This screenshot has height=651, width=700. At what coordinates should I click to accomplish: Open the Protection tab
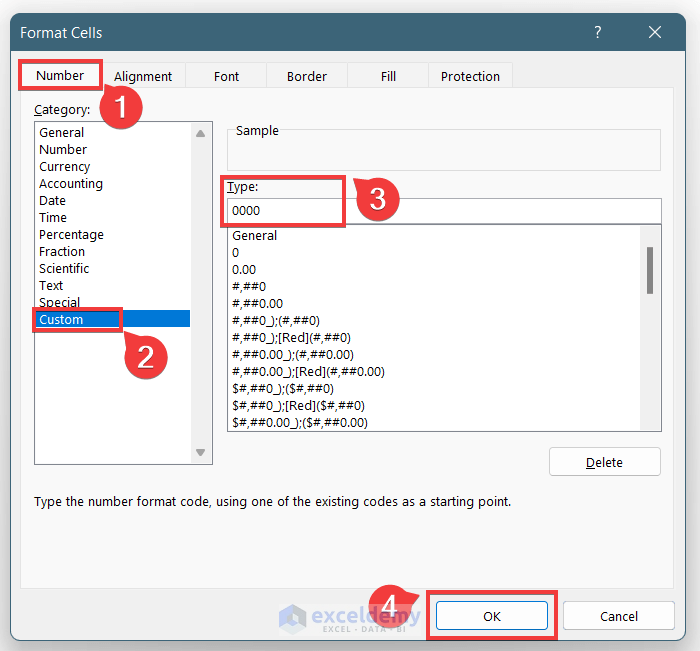471,76
